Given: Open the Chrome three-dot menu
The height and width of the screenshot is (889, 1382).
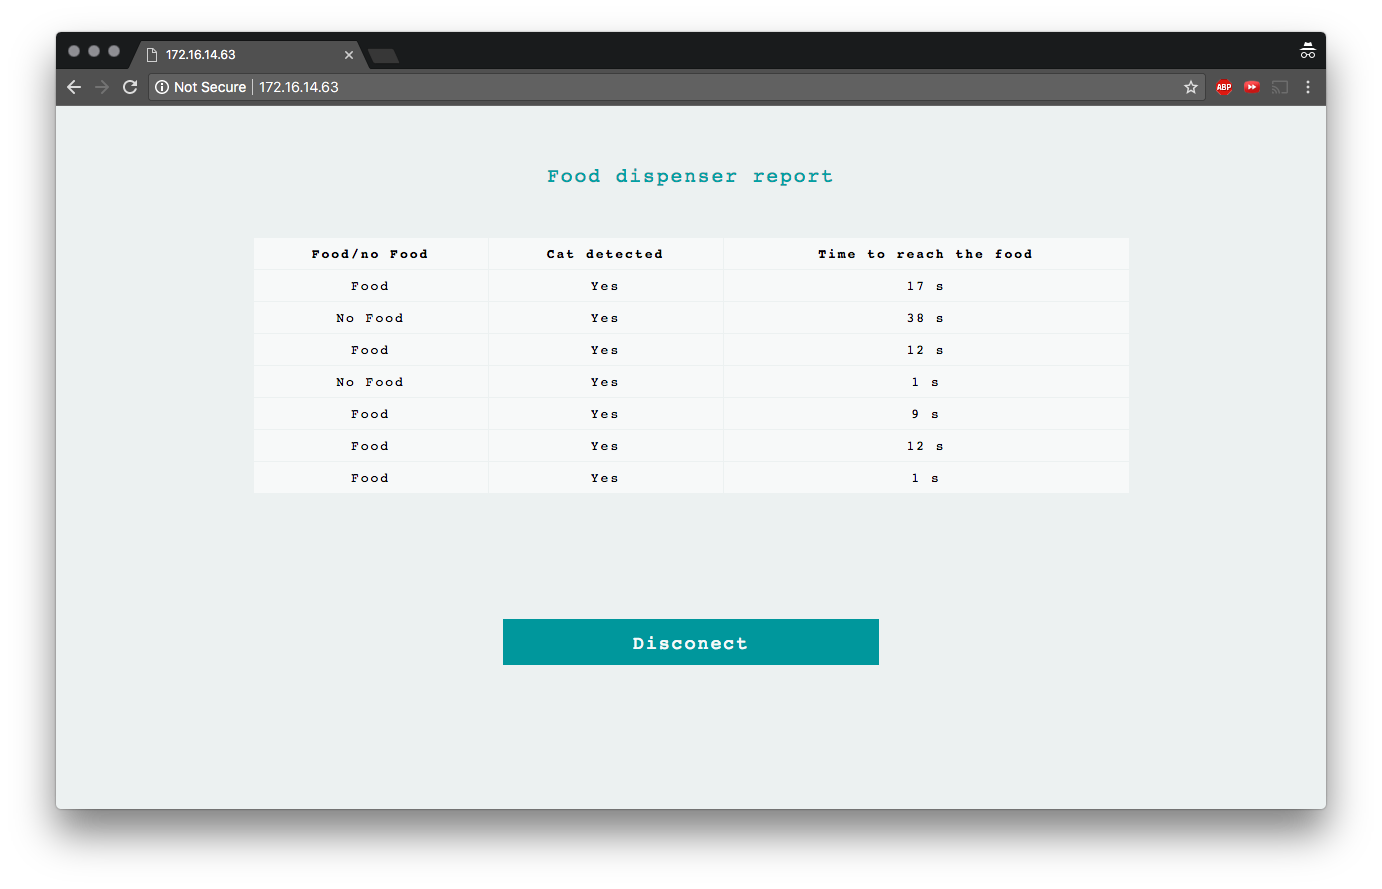Looking at the screenshot, I should pos(1308,87).
